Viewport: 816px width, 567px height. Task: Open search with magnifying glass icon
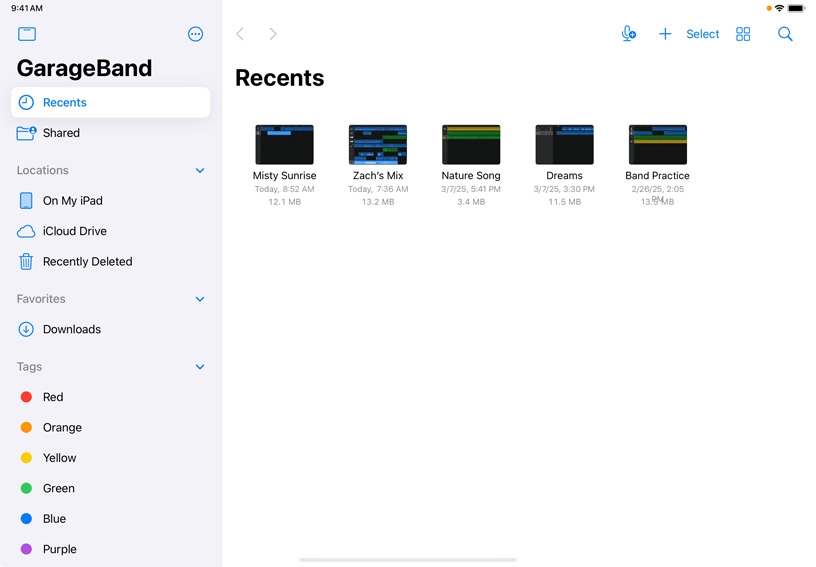coord(785,34)
